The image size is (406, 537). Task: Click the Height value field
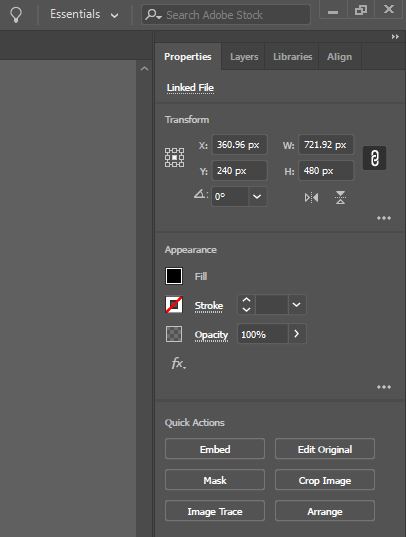[326, 171]
